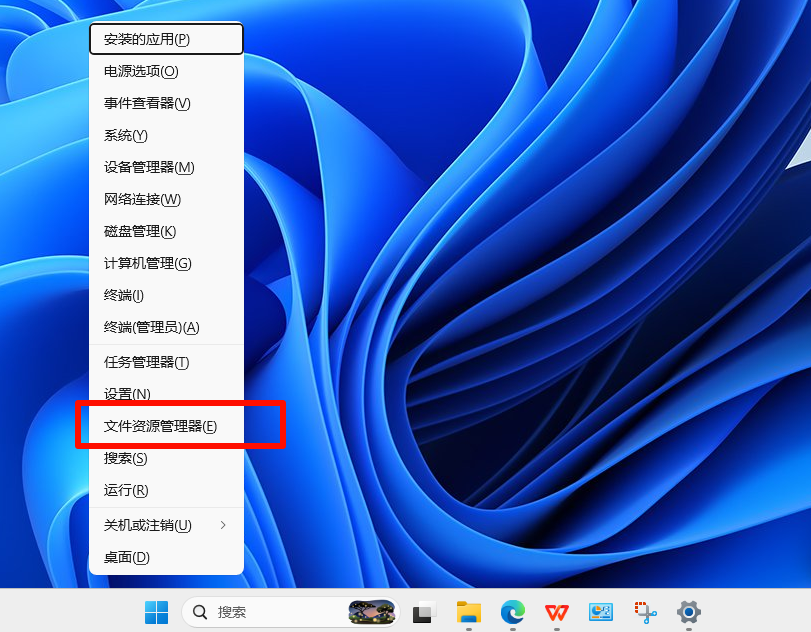Open 文件资源管理器(E)
The image size is (811, 632).
pos(167,427)
